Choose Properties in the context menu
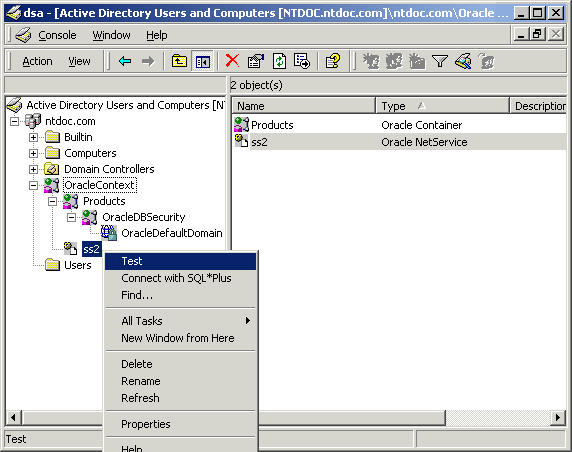572x452 pixels. pyautogui.click(x=180, y=424)
